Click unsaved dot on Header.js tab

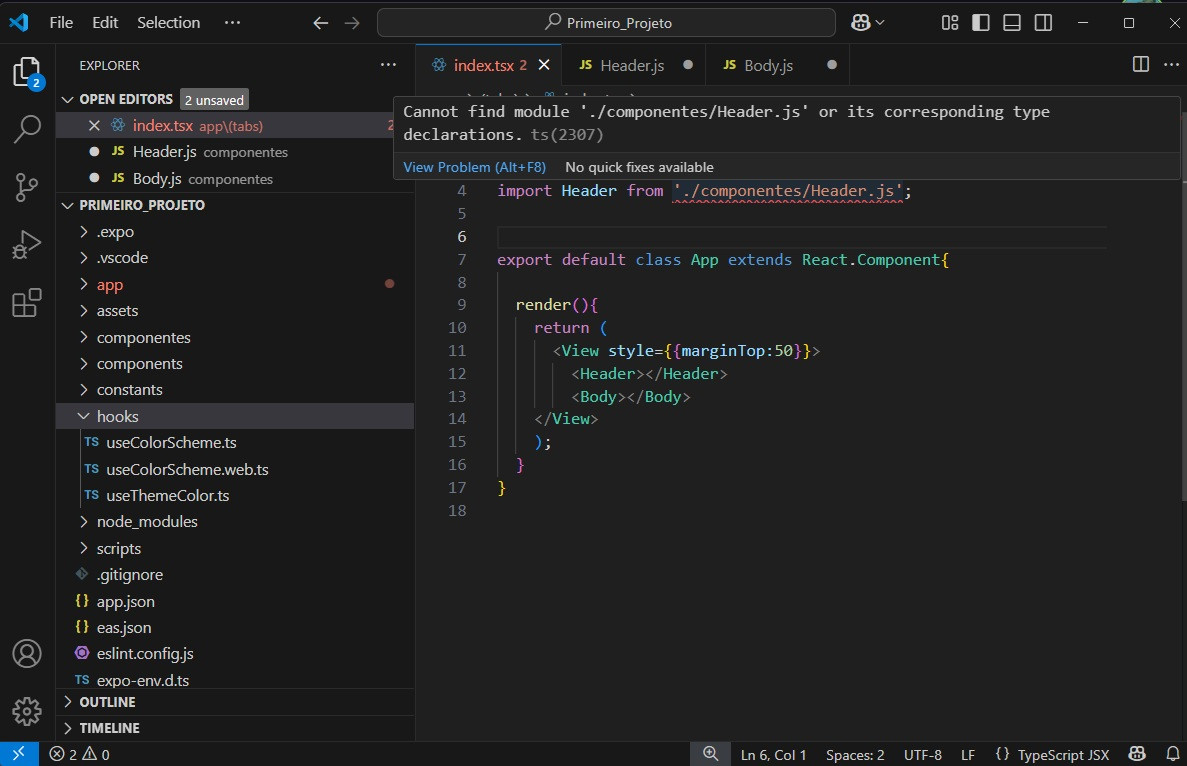click(x=687, y=65)
